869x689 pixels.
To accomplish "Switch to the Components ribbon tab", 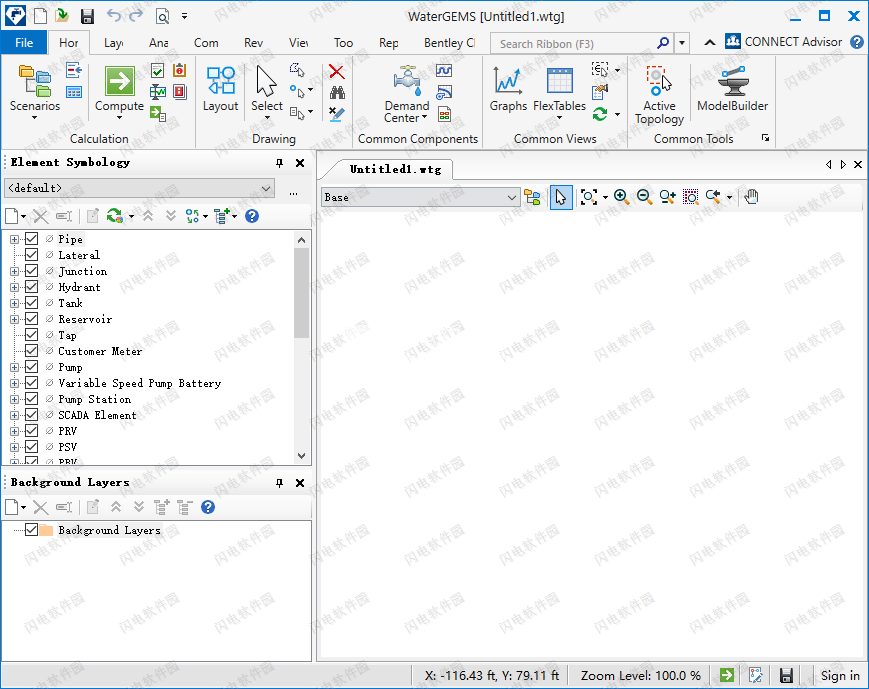I will point(206,43).
